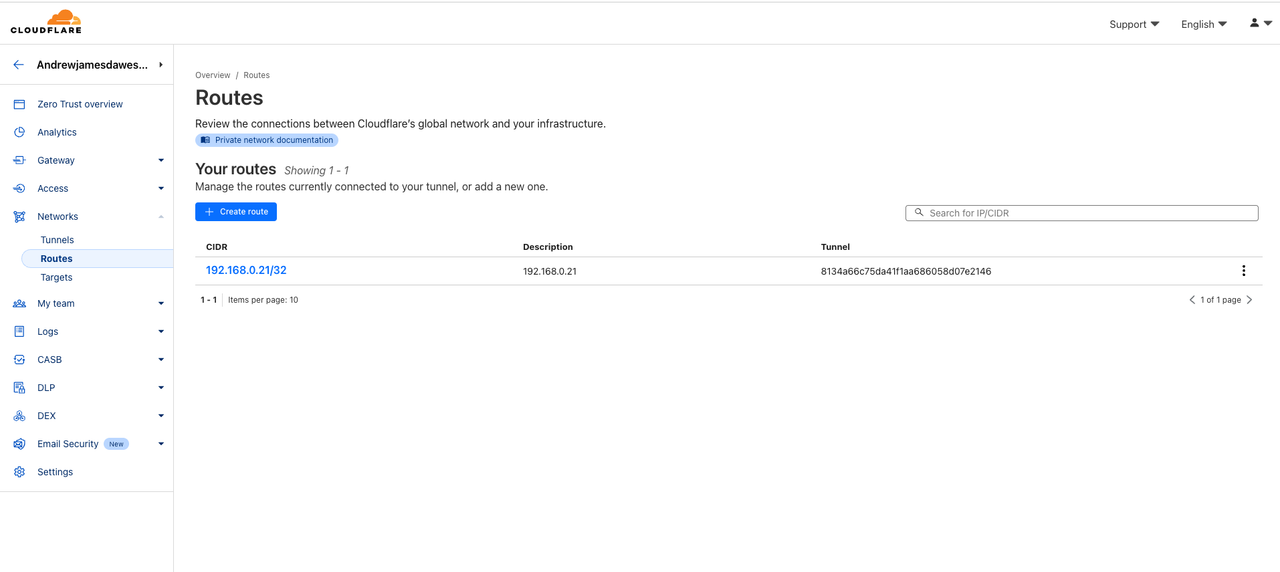Focus the Search for IP/CIDR field
Image resolution: width=1280 pixels, height=572 pixels.
pyautogui.click(x=1082, y=213)
